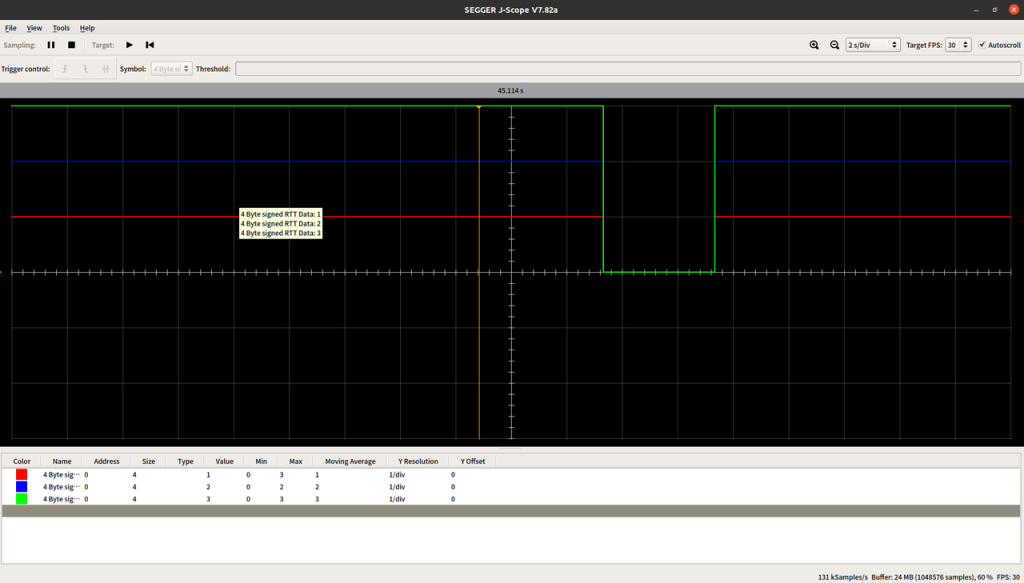Zoom out on the time axis

click(834, 45)
